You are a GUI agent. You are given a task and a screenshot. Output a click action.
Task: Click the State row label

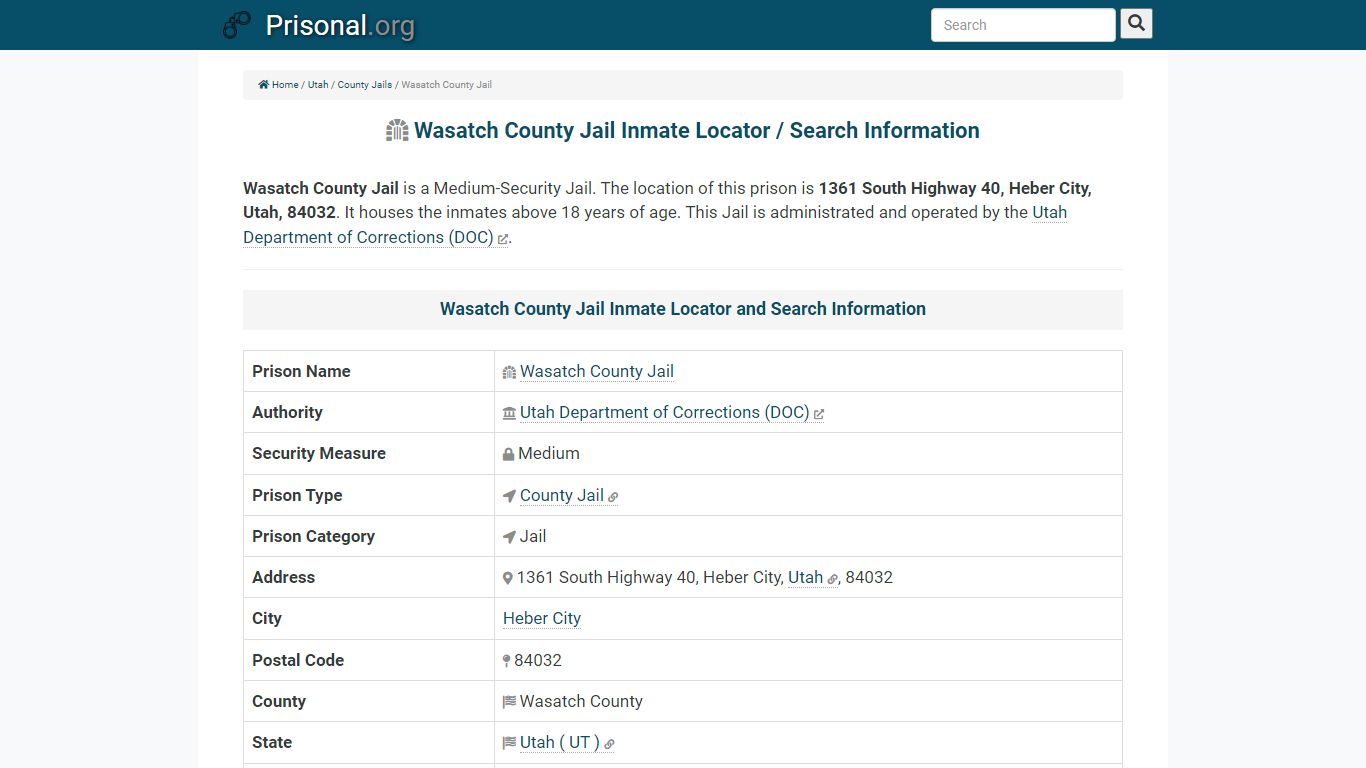coord(272,742)
